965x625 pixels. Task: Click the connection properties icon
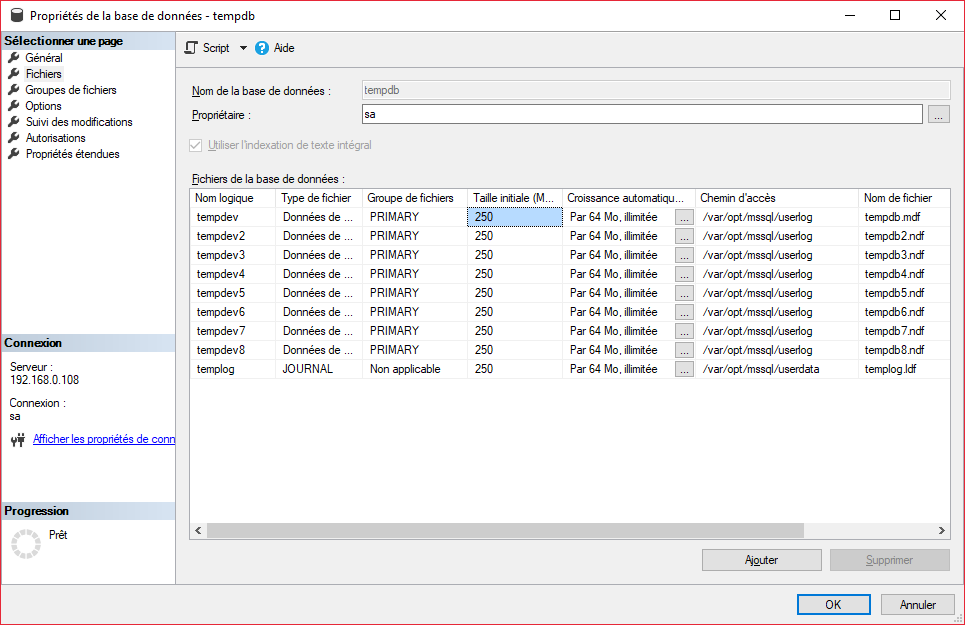coord(17,439)
